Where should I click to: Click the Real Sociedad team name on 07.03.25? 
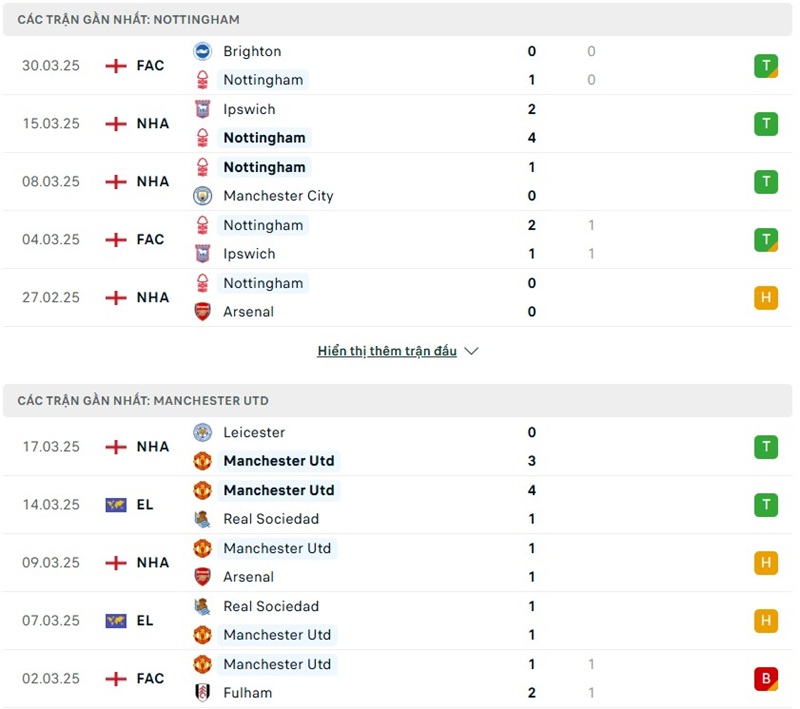[x=271, y=606]
